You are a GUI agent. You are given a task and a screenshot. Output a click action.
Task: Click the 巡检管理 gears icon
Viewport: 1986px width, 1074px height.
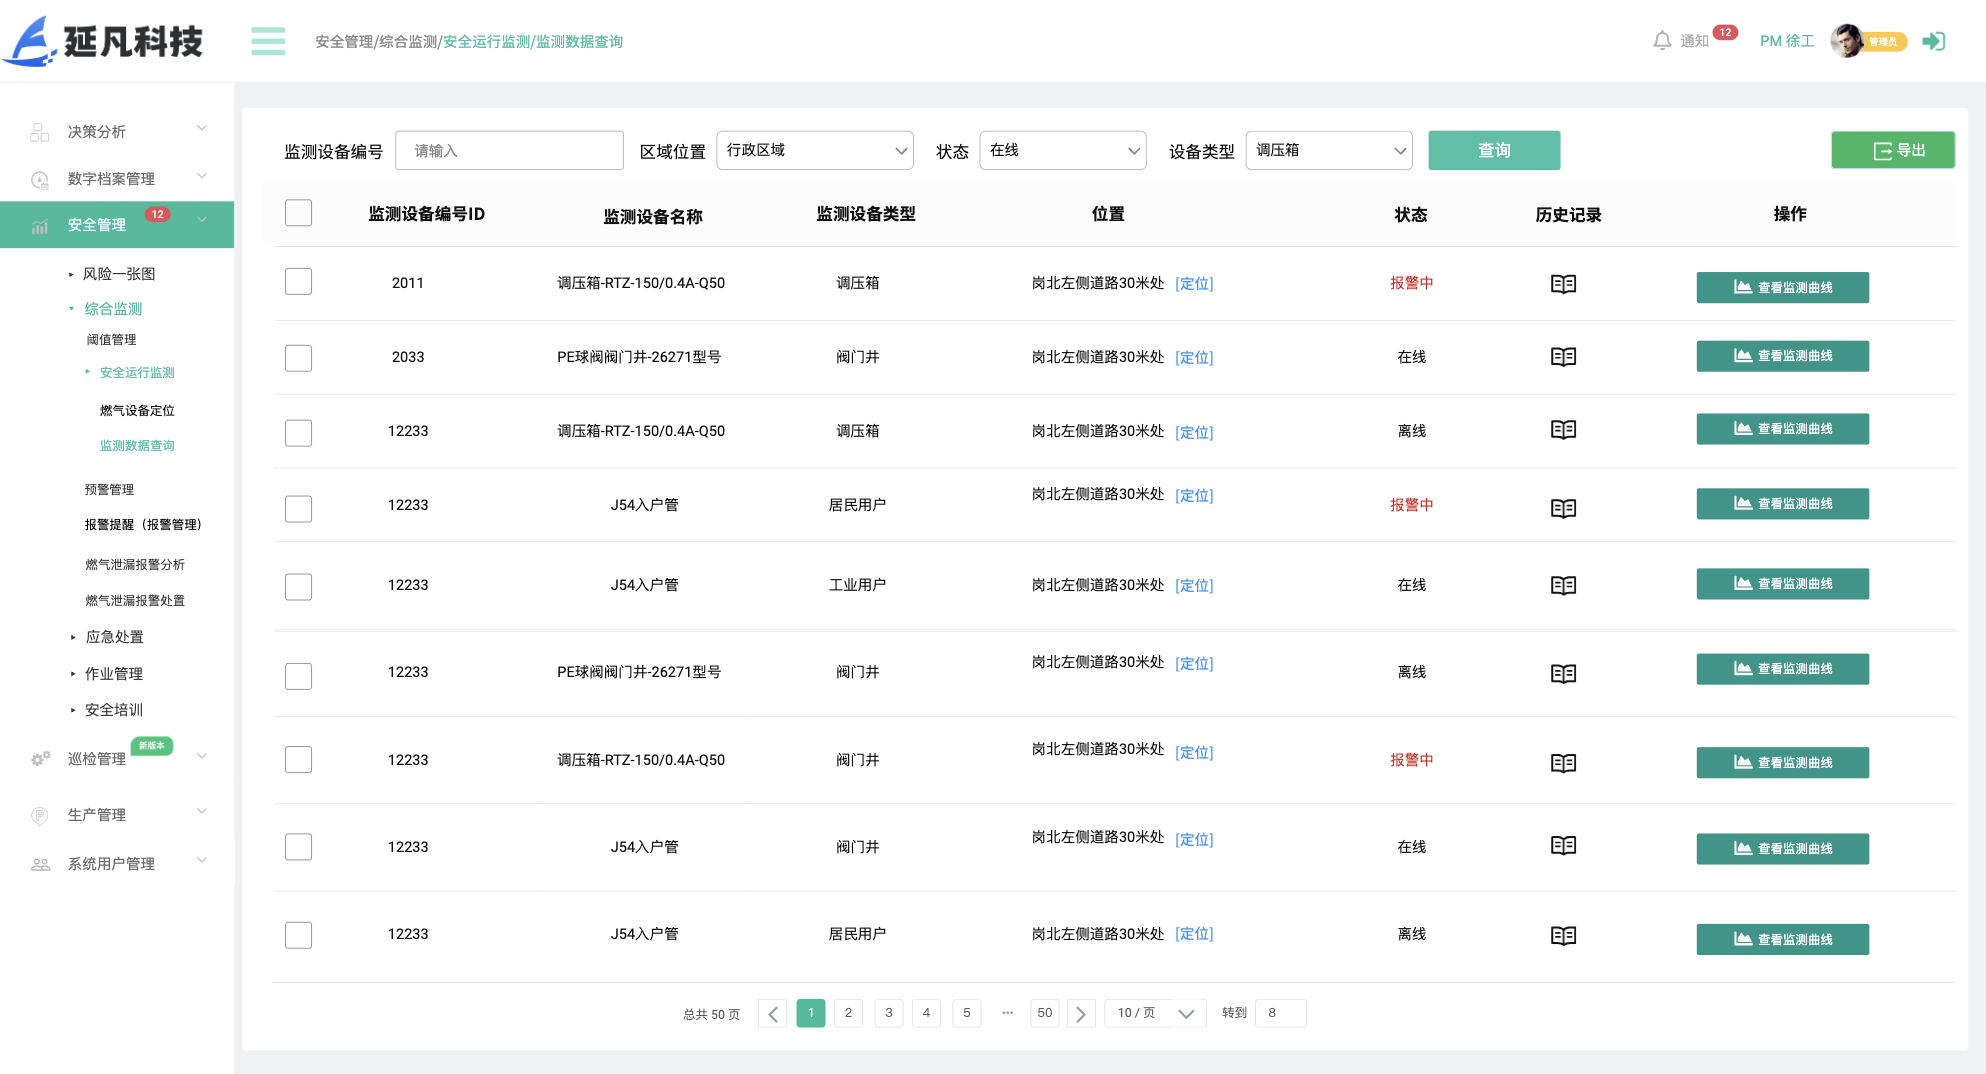click(40, 759)
